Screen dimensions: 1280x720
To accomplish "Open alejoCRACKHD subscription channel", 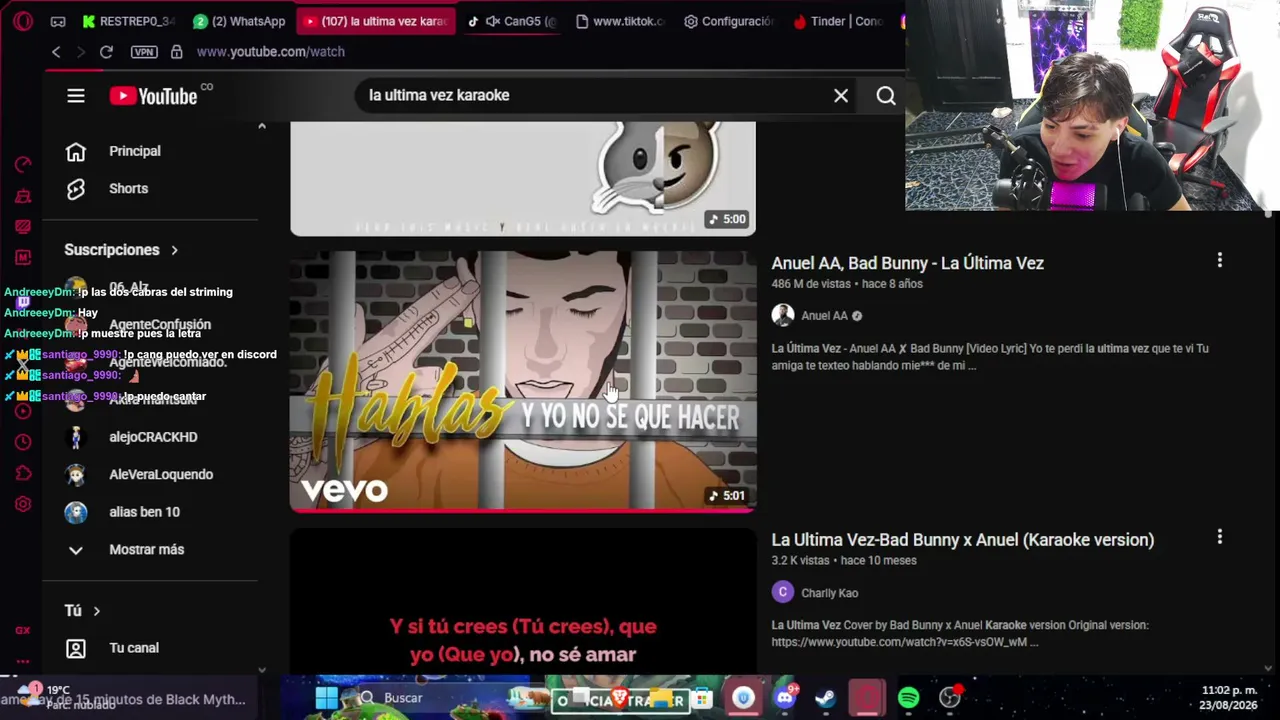I will point(151,437).
